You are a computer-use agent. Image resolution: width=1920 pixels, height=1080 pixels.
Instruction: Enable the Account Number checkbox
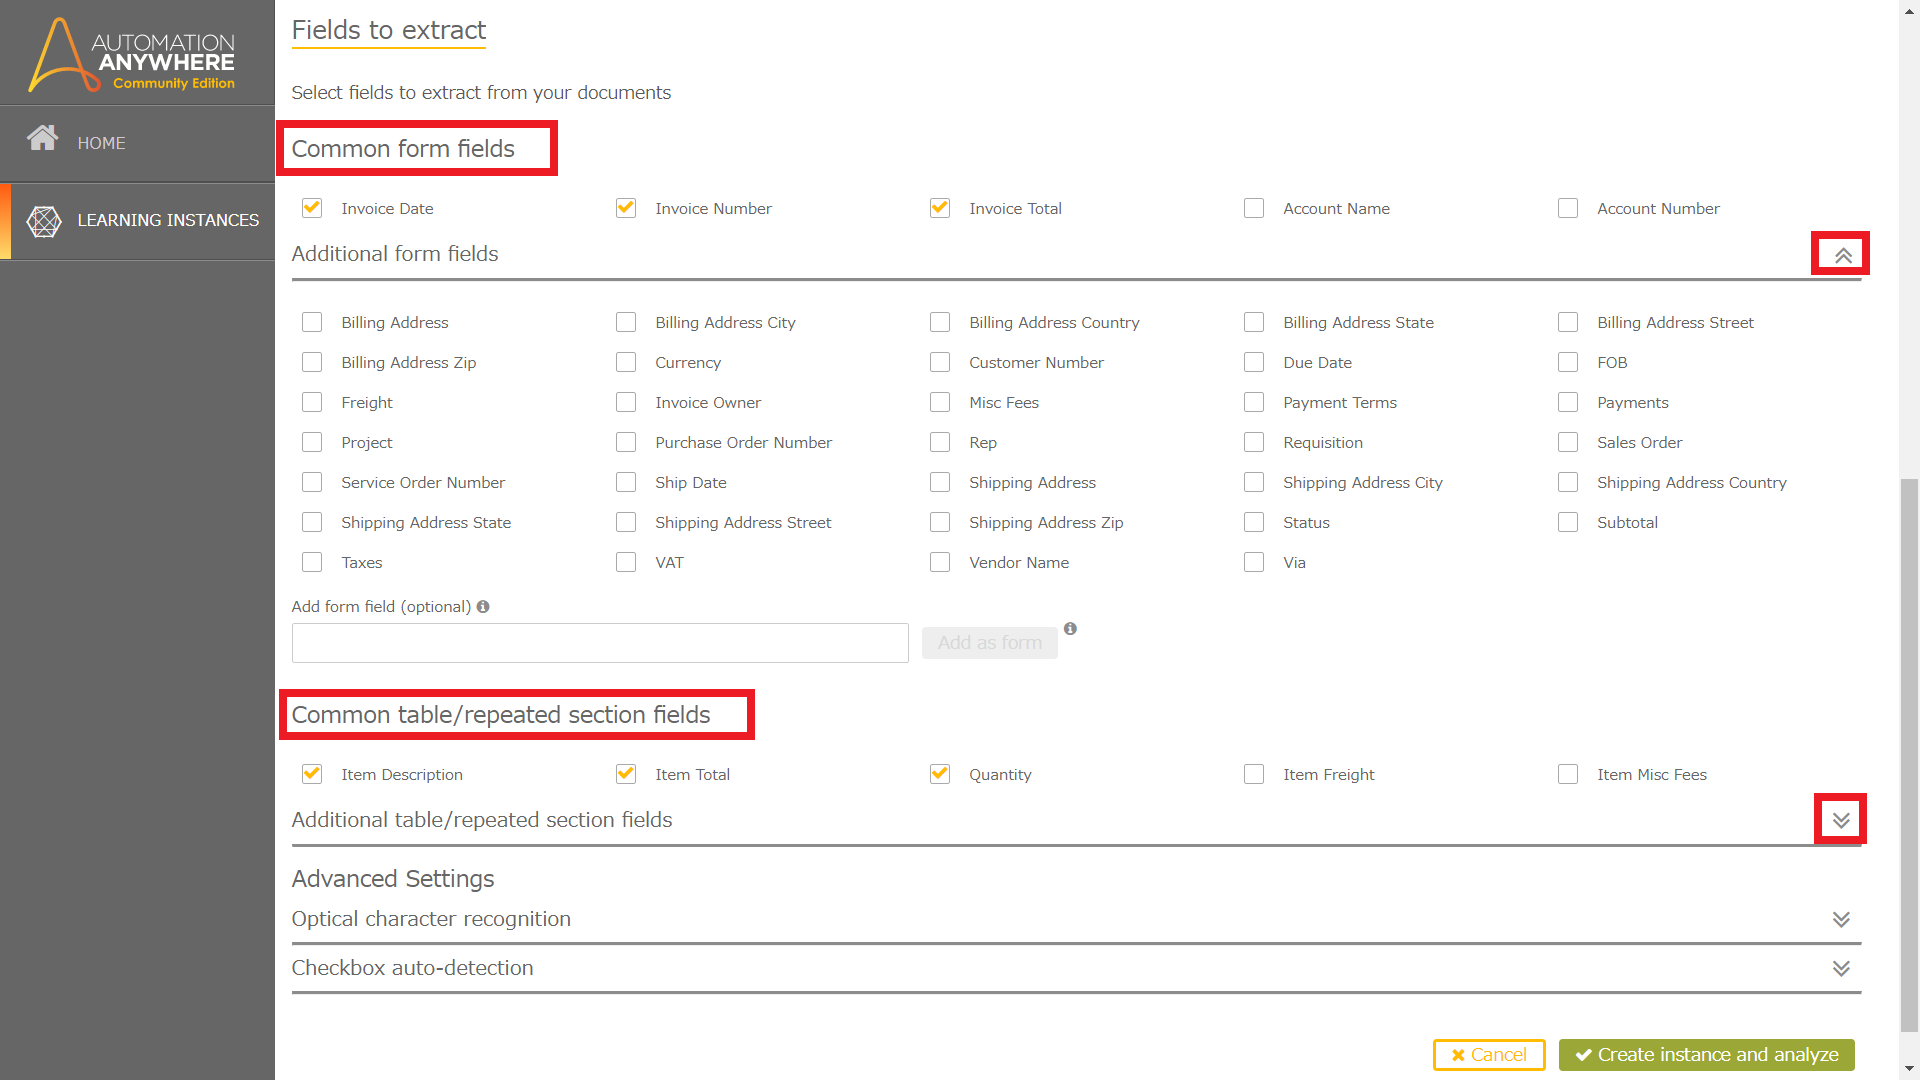point(1568,208)
